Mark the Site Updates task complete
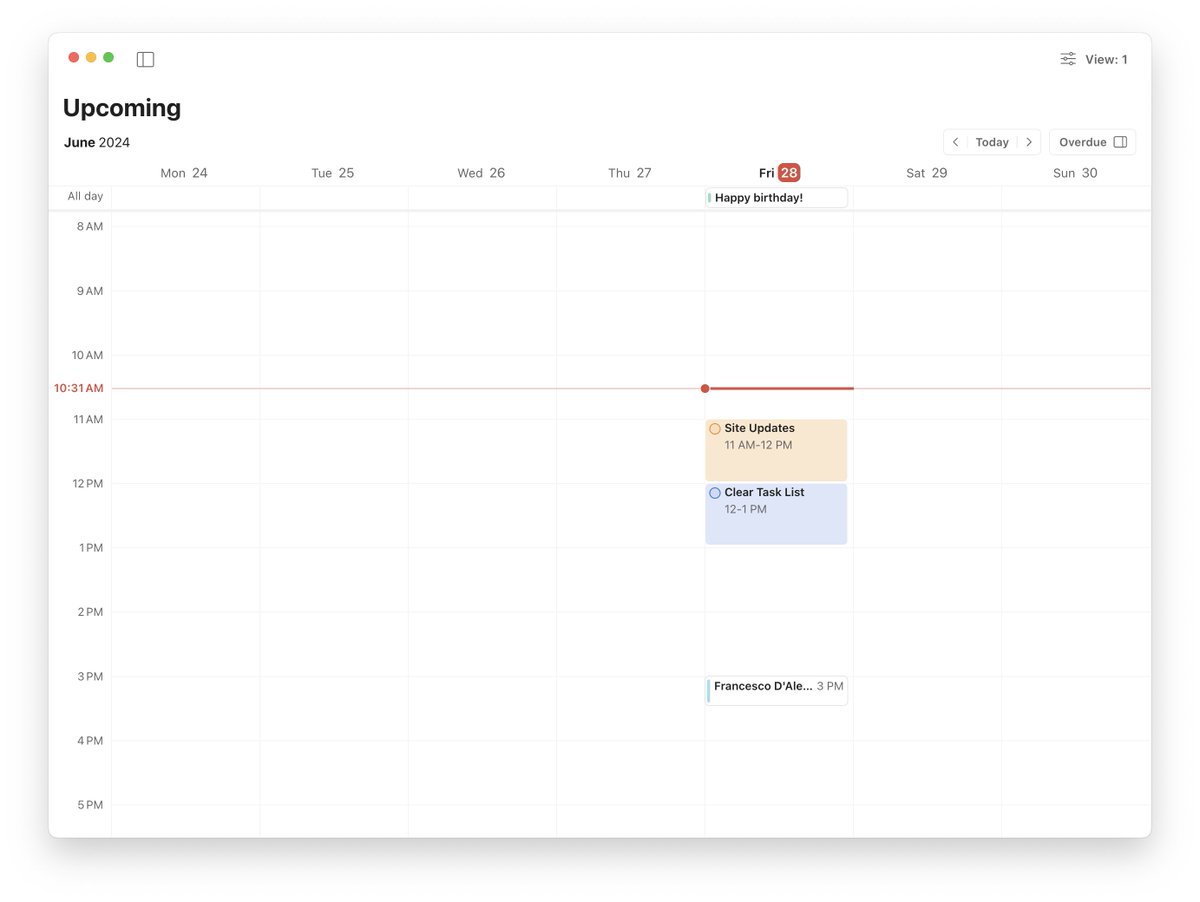 tap(714, 428)
